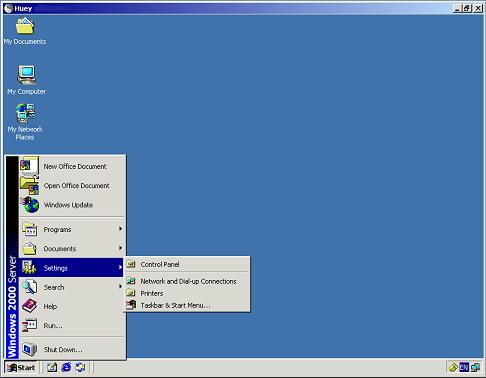Expand the Programs submenu arrow
The image size is (486, 378).
[120, 229]
